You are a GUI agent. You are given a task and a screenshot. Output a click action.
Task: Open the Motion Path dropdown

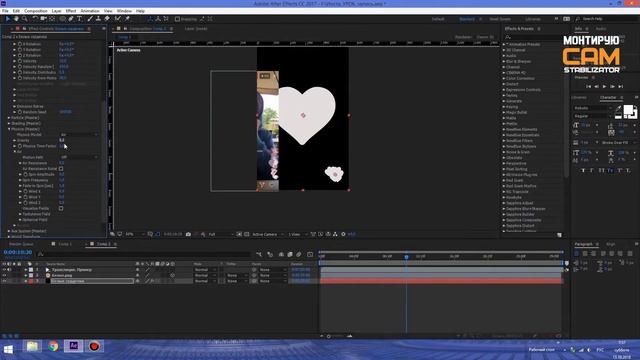click(79, 157)
